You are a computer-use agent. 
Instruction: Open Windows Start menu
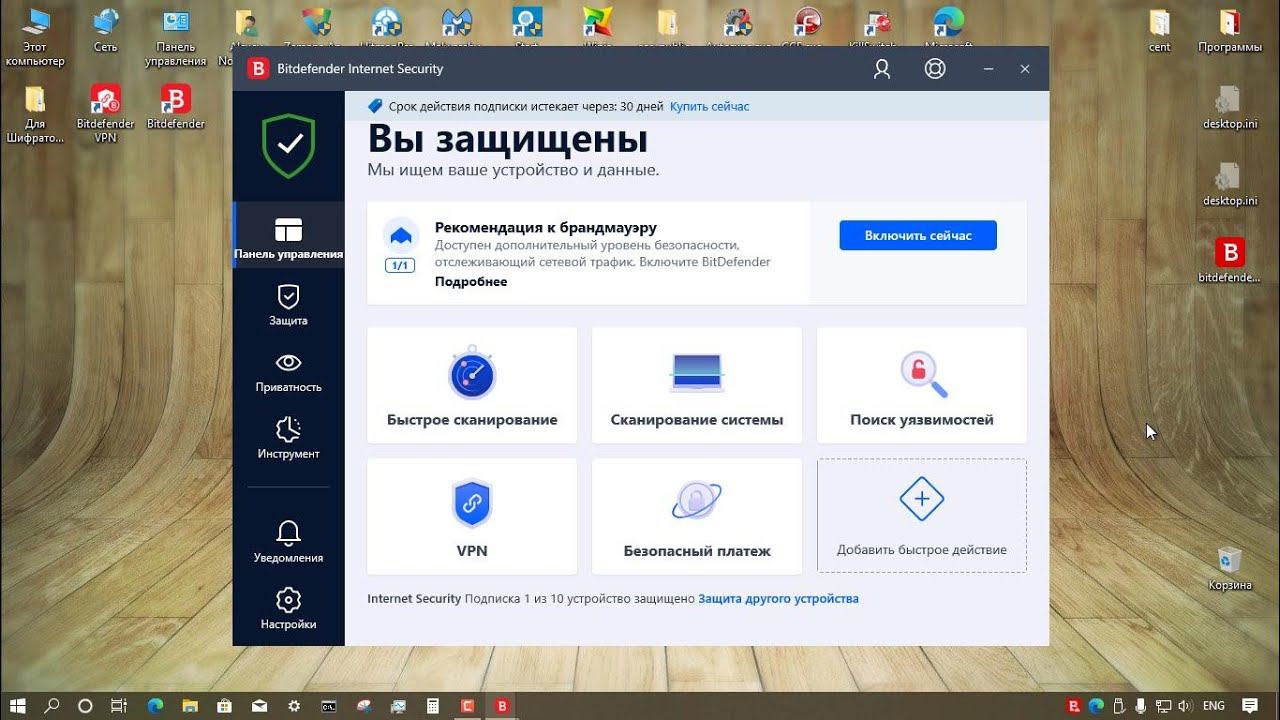pyautogui.click(x=18, y=706)
